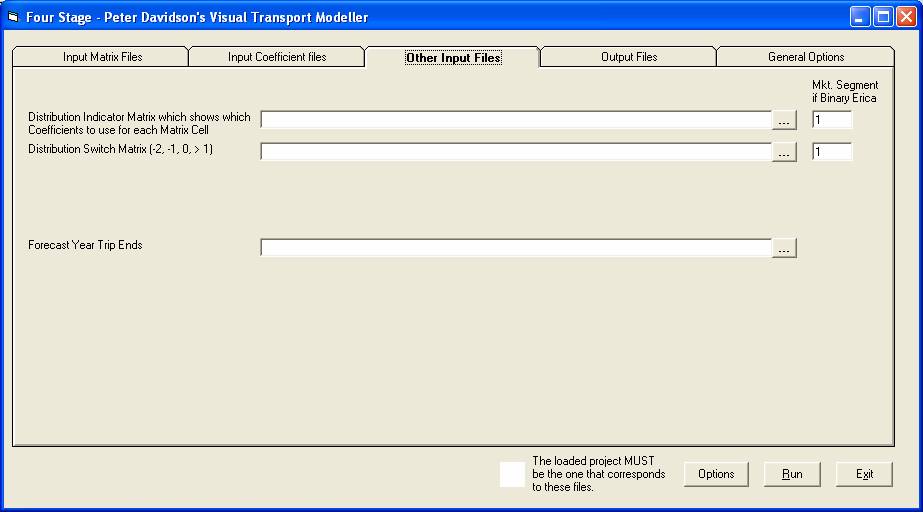
Task: Click the Distribution Indicator Matrix file path field
Action: pyautogui.click(x=516, y=119)
